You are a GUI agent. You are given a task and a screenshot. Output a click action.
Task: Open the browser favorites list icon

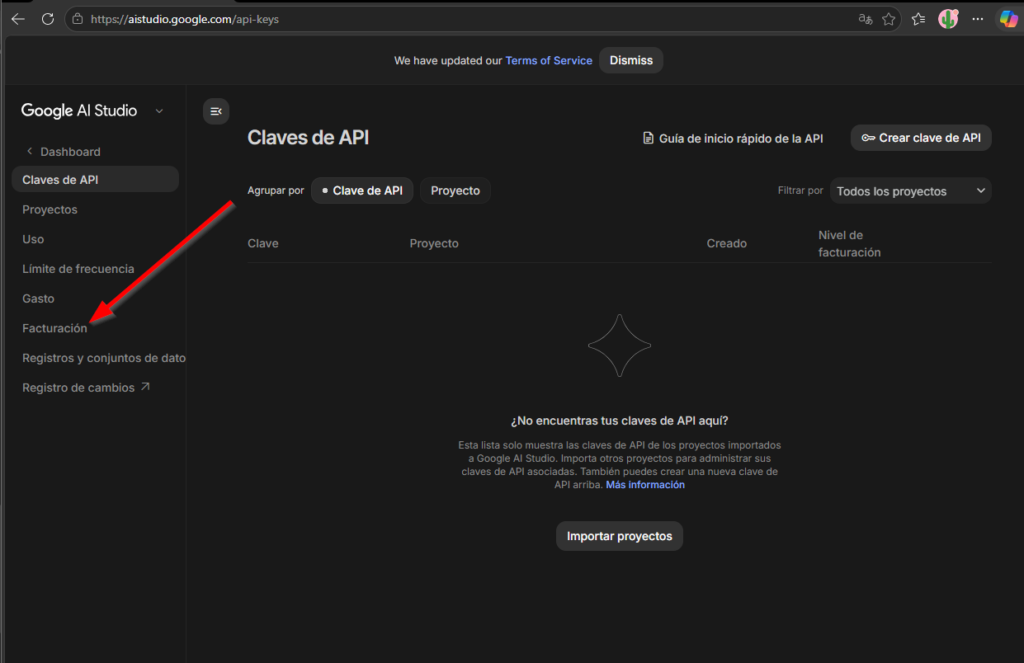point(919,19)
